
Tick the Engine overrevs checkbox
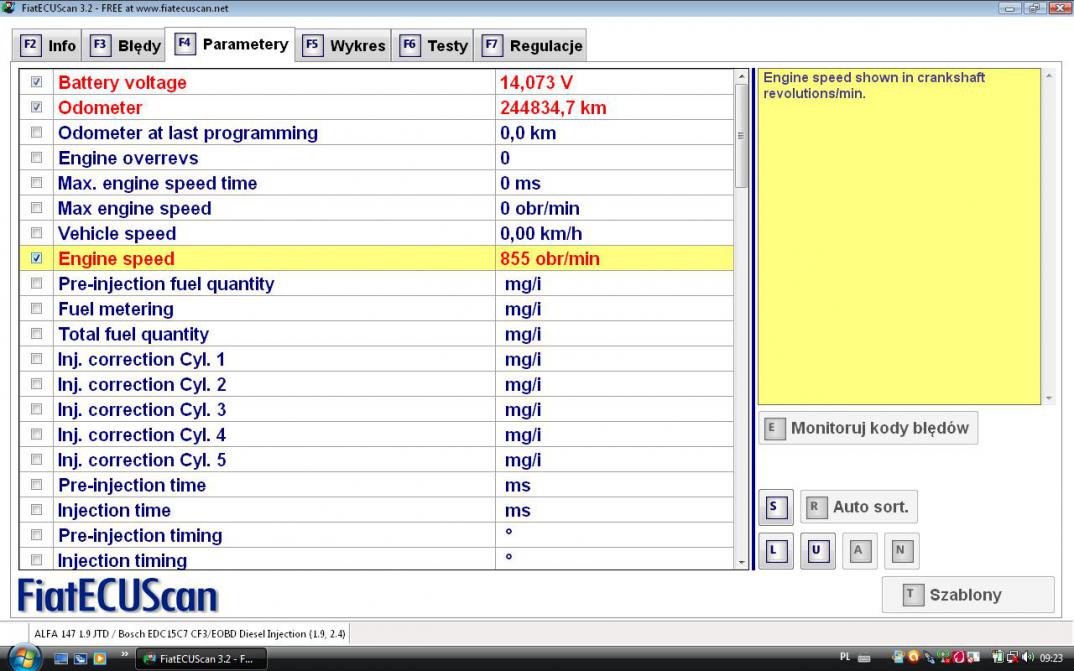click(37, 157)
